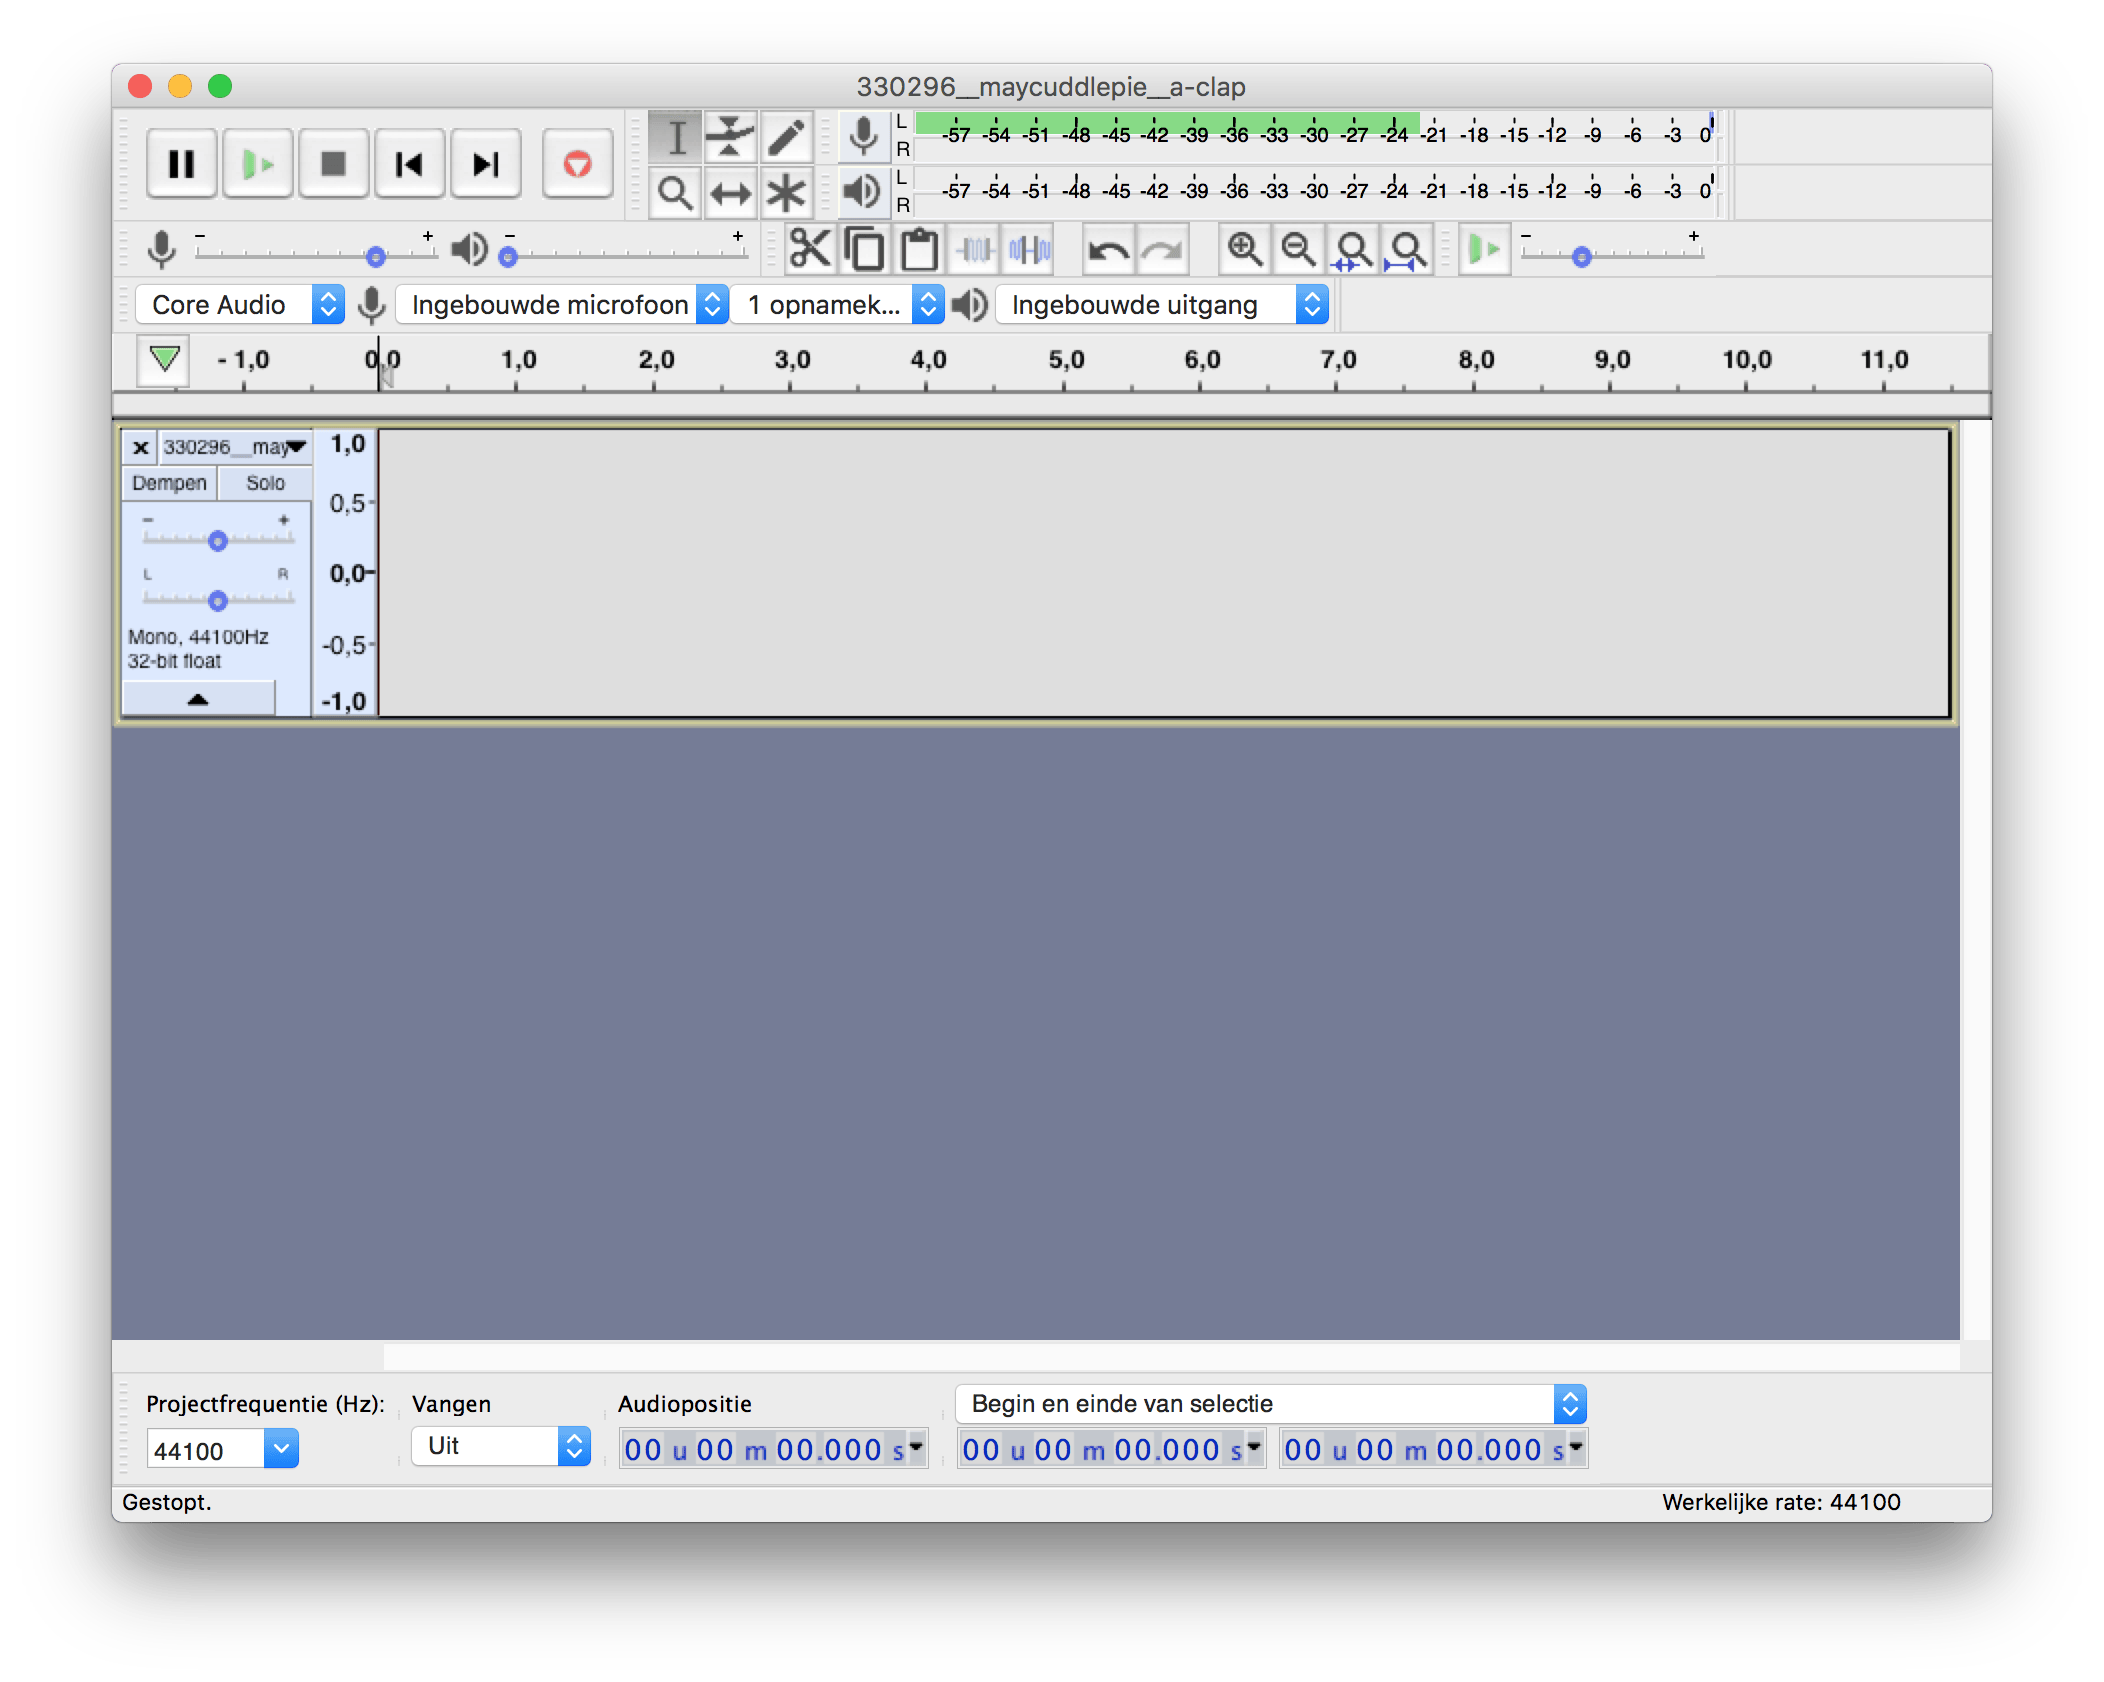Screen dimensions: 2104x1682
Task: Open track name menu 330296__may
Action: click(234, 447)
